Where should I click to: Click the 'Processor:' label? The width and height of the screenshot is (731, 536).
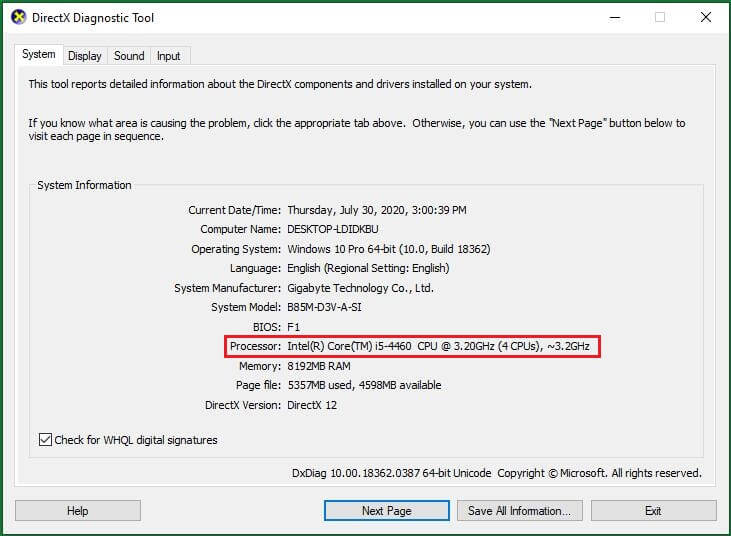pos(255,346)
